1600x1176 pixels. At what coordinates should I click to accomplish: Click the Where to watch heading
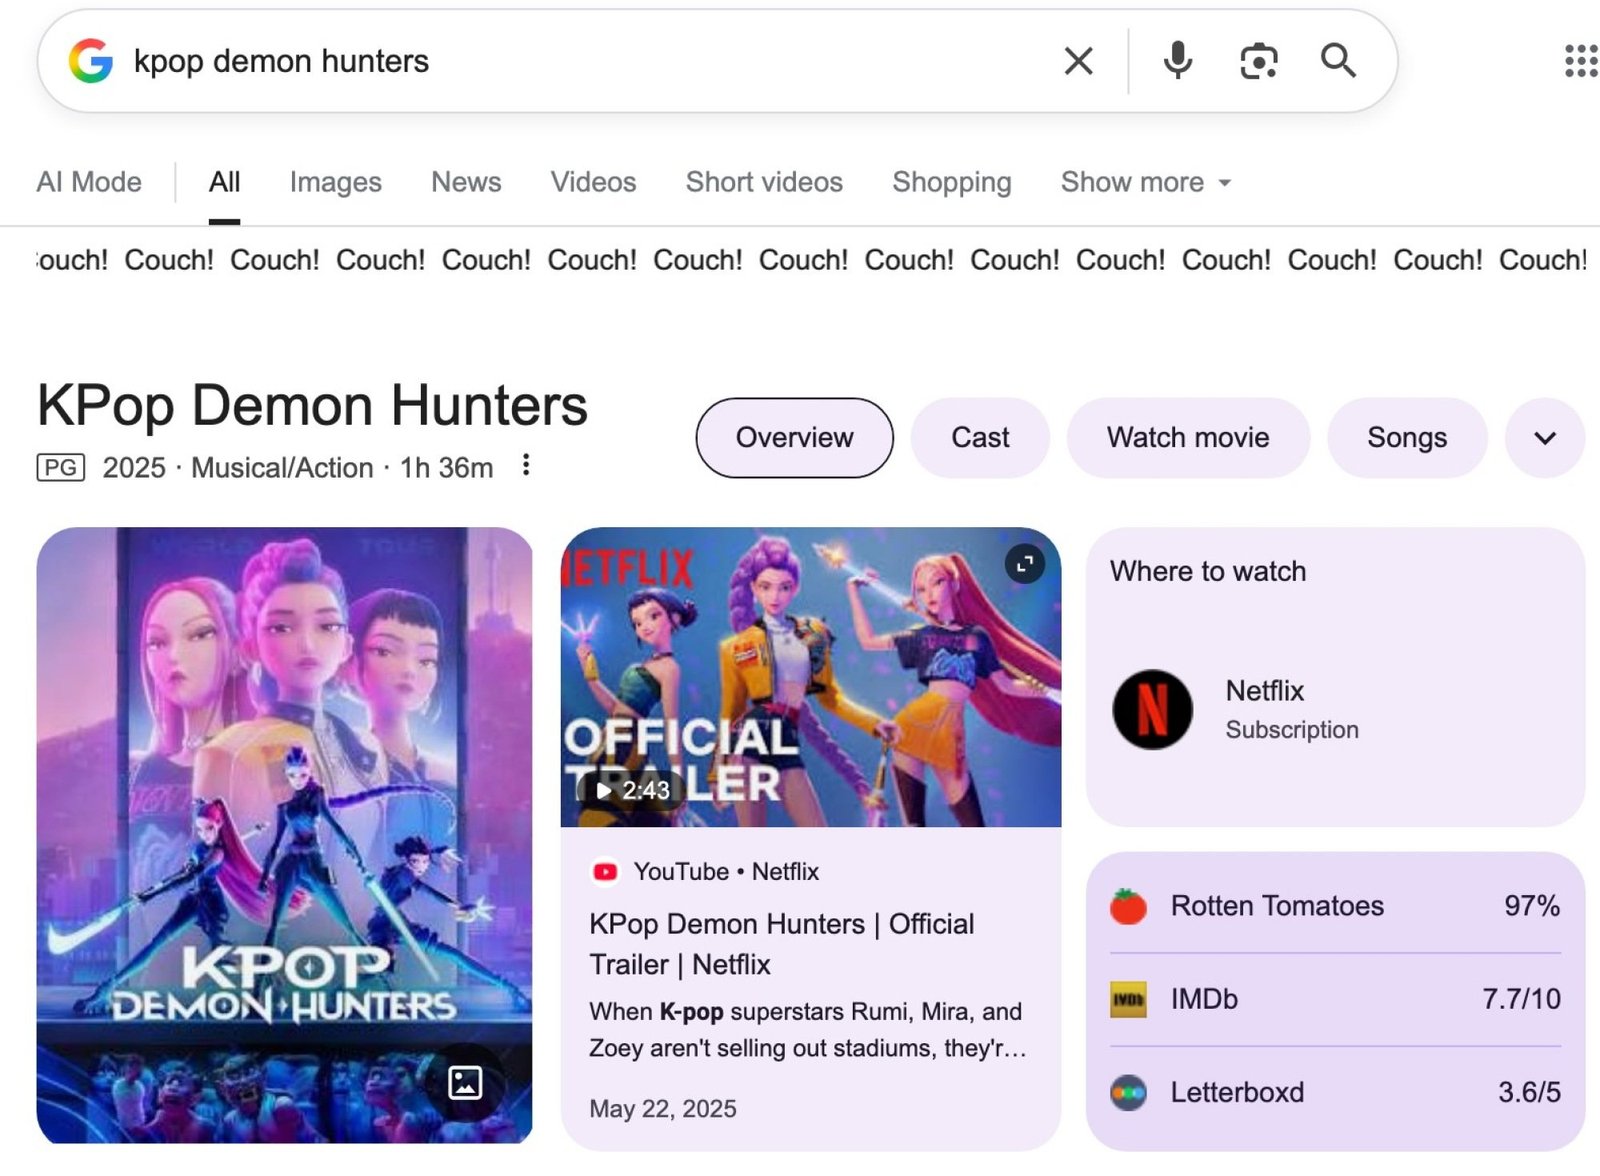pos(1208,571)
